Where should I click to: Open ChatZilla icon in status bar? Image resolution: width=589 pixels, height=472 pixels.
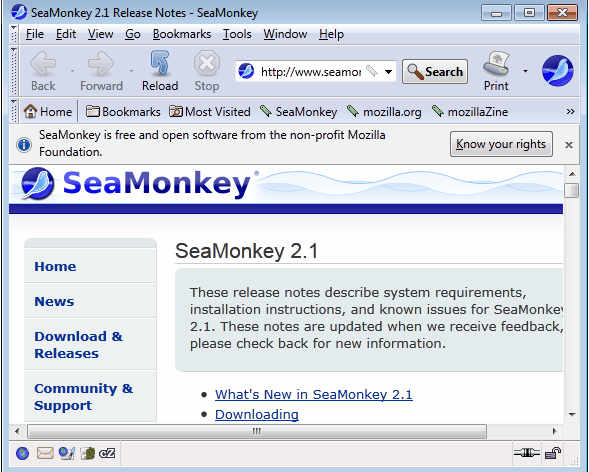pyautogui.click(x=107, y=454)
